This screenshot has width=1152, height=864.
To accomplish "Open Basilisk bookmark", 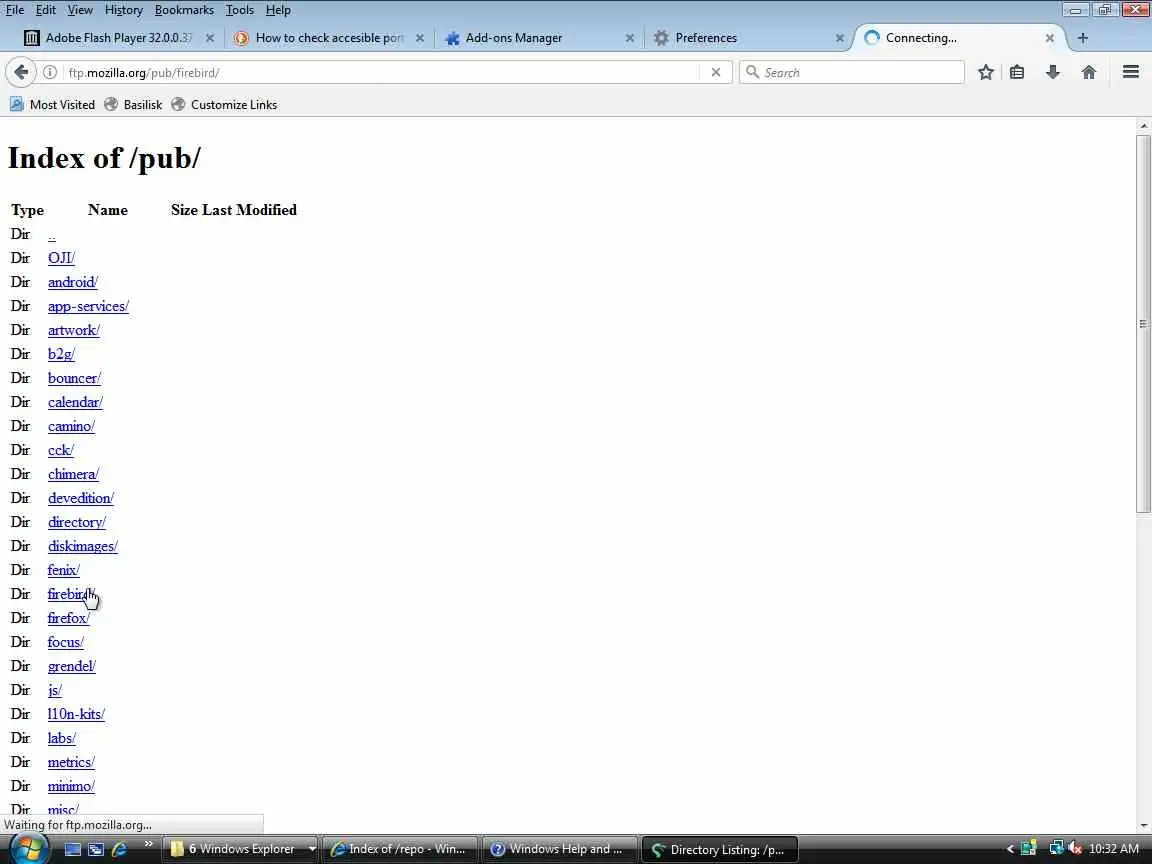I will [x=133, y=104].
